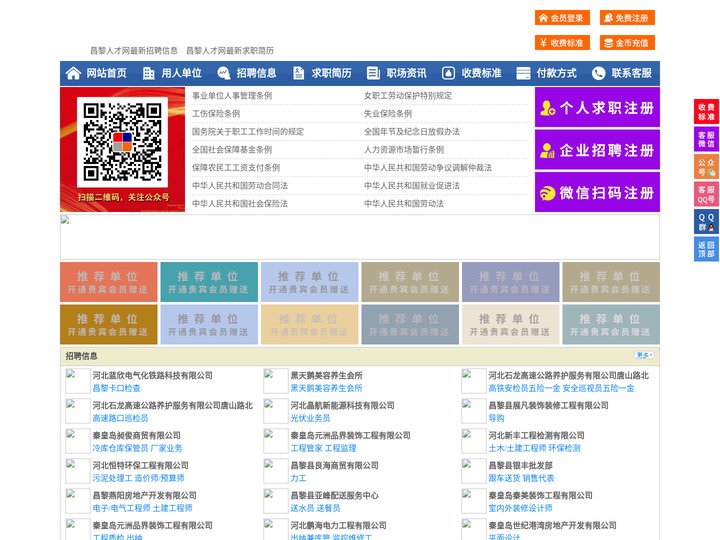This screenshot has width=720, height=540.
Task: Open the 昌黎卡口检查 job link
Action: [117, 388]
